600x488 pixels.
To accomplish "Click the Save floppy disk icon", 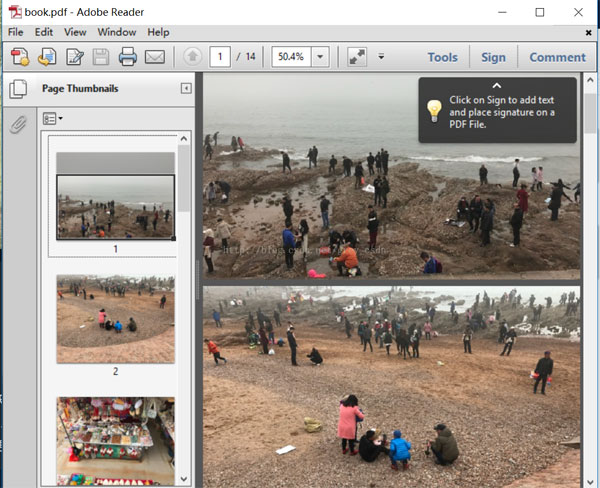I will coord(101,57).
